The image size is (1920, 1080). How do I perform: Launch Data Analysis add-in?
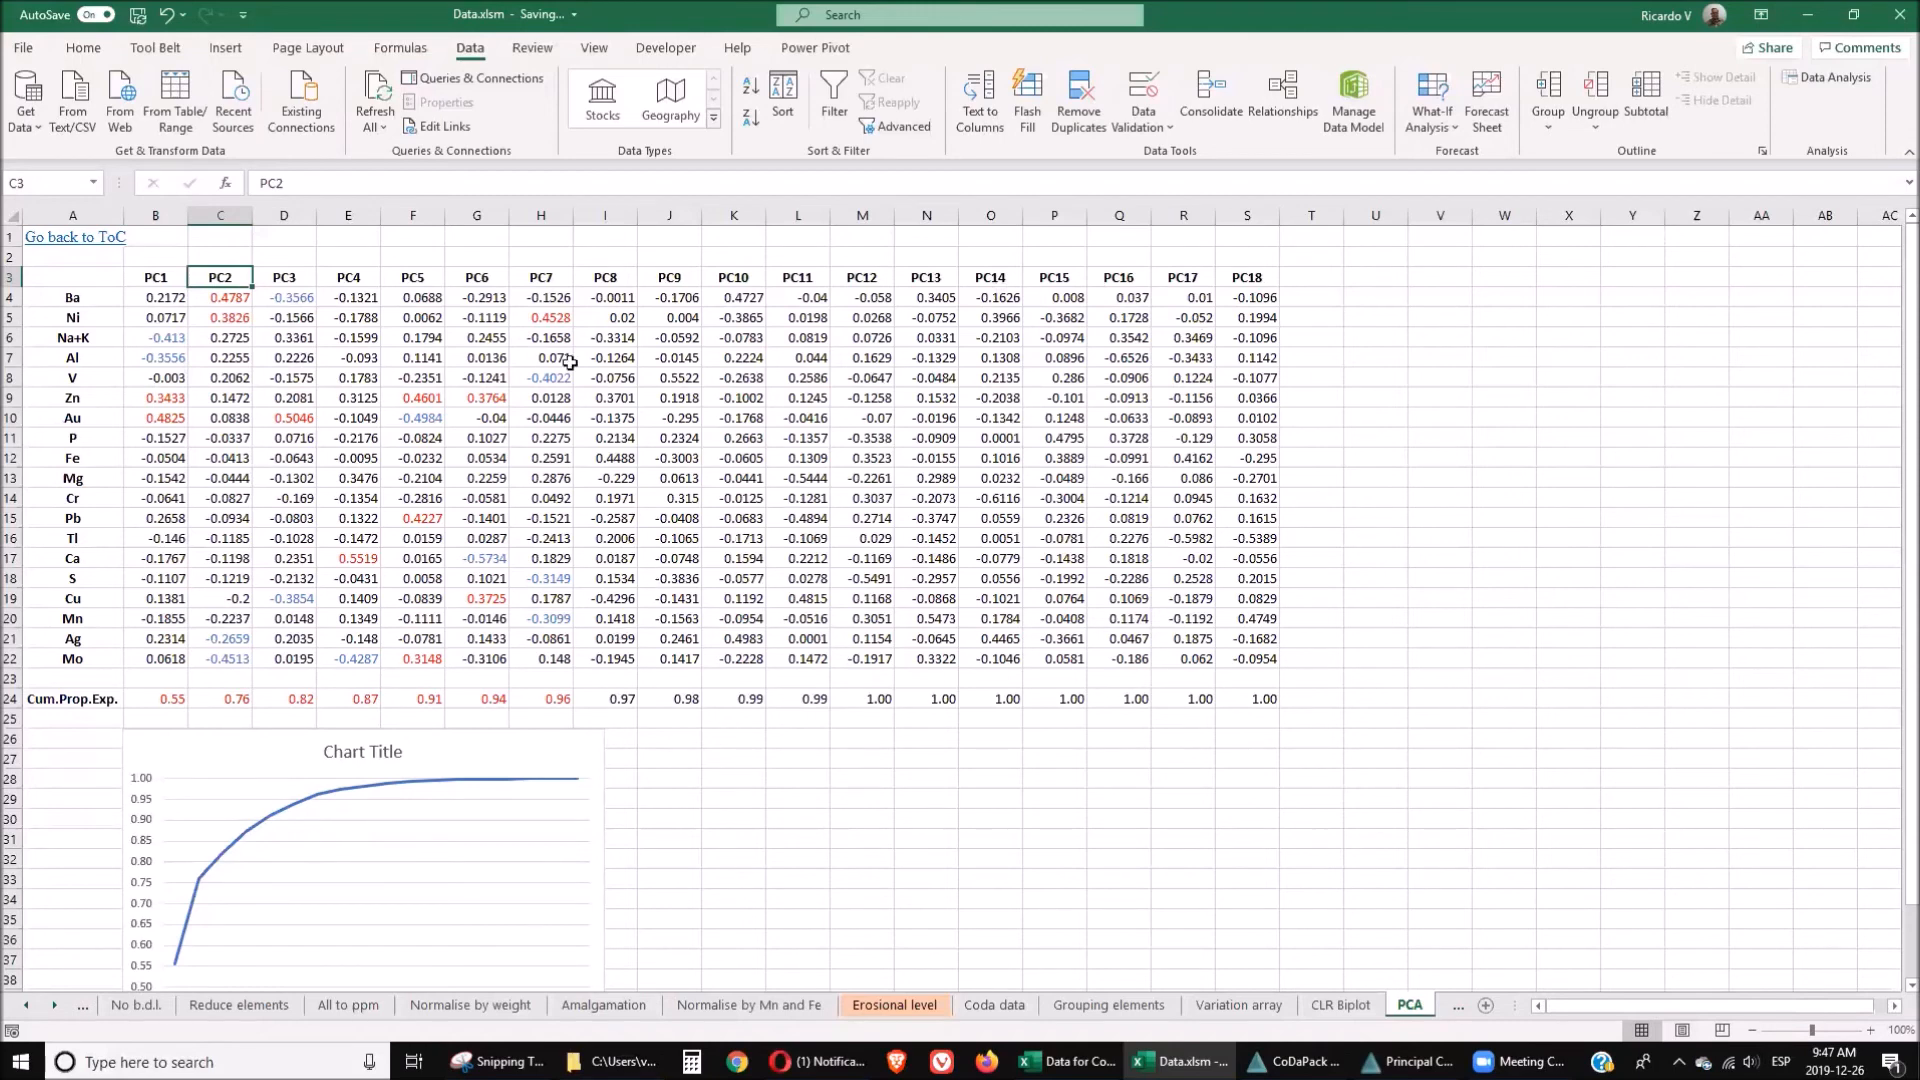[1827, 77]
